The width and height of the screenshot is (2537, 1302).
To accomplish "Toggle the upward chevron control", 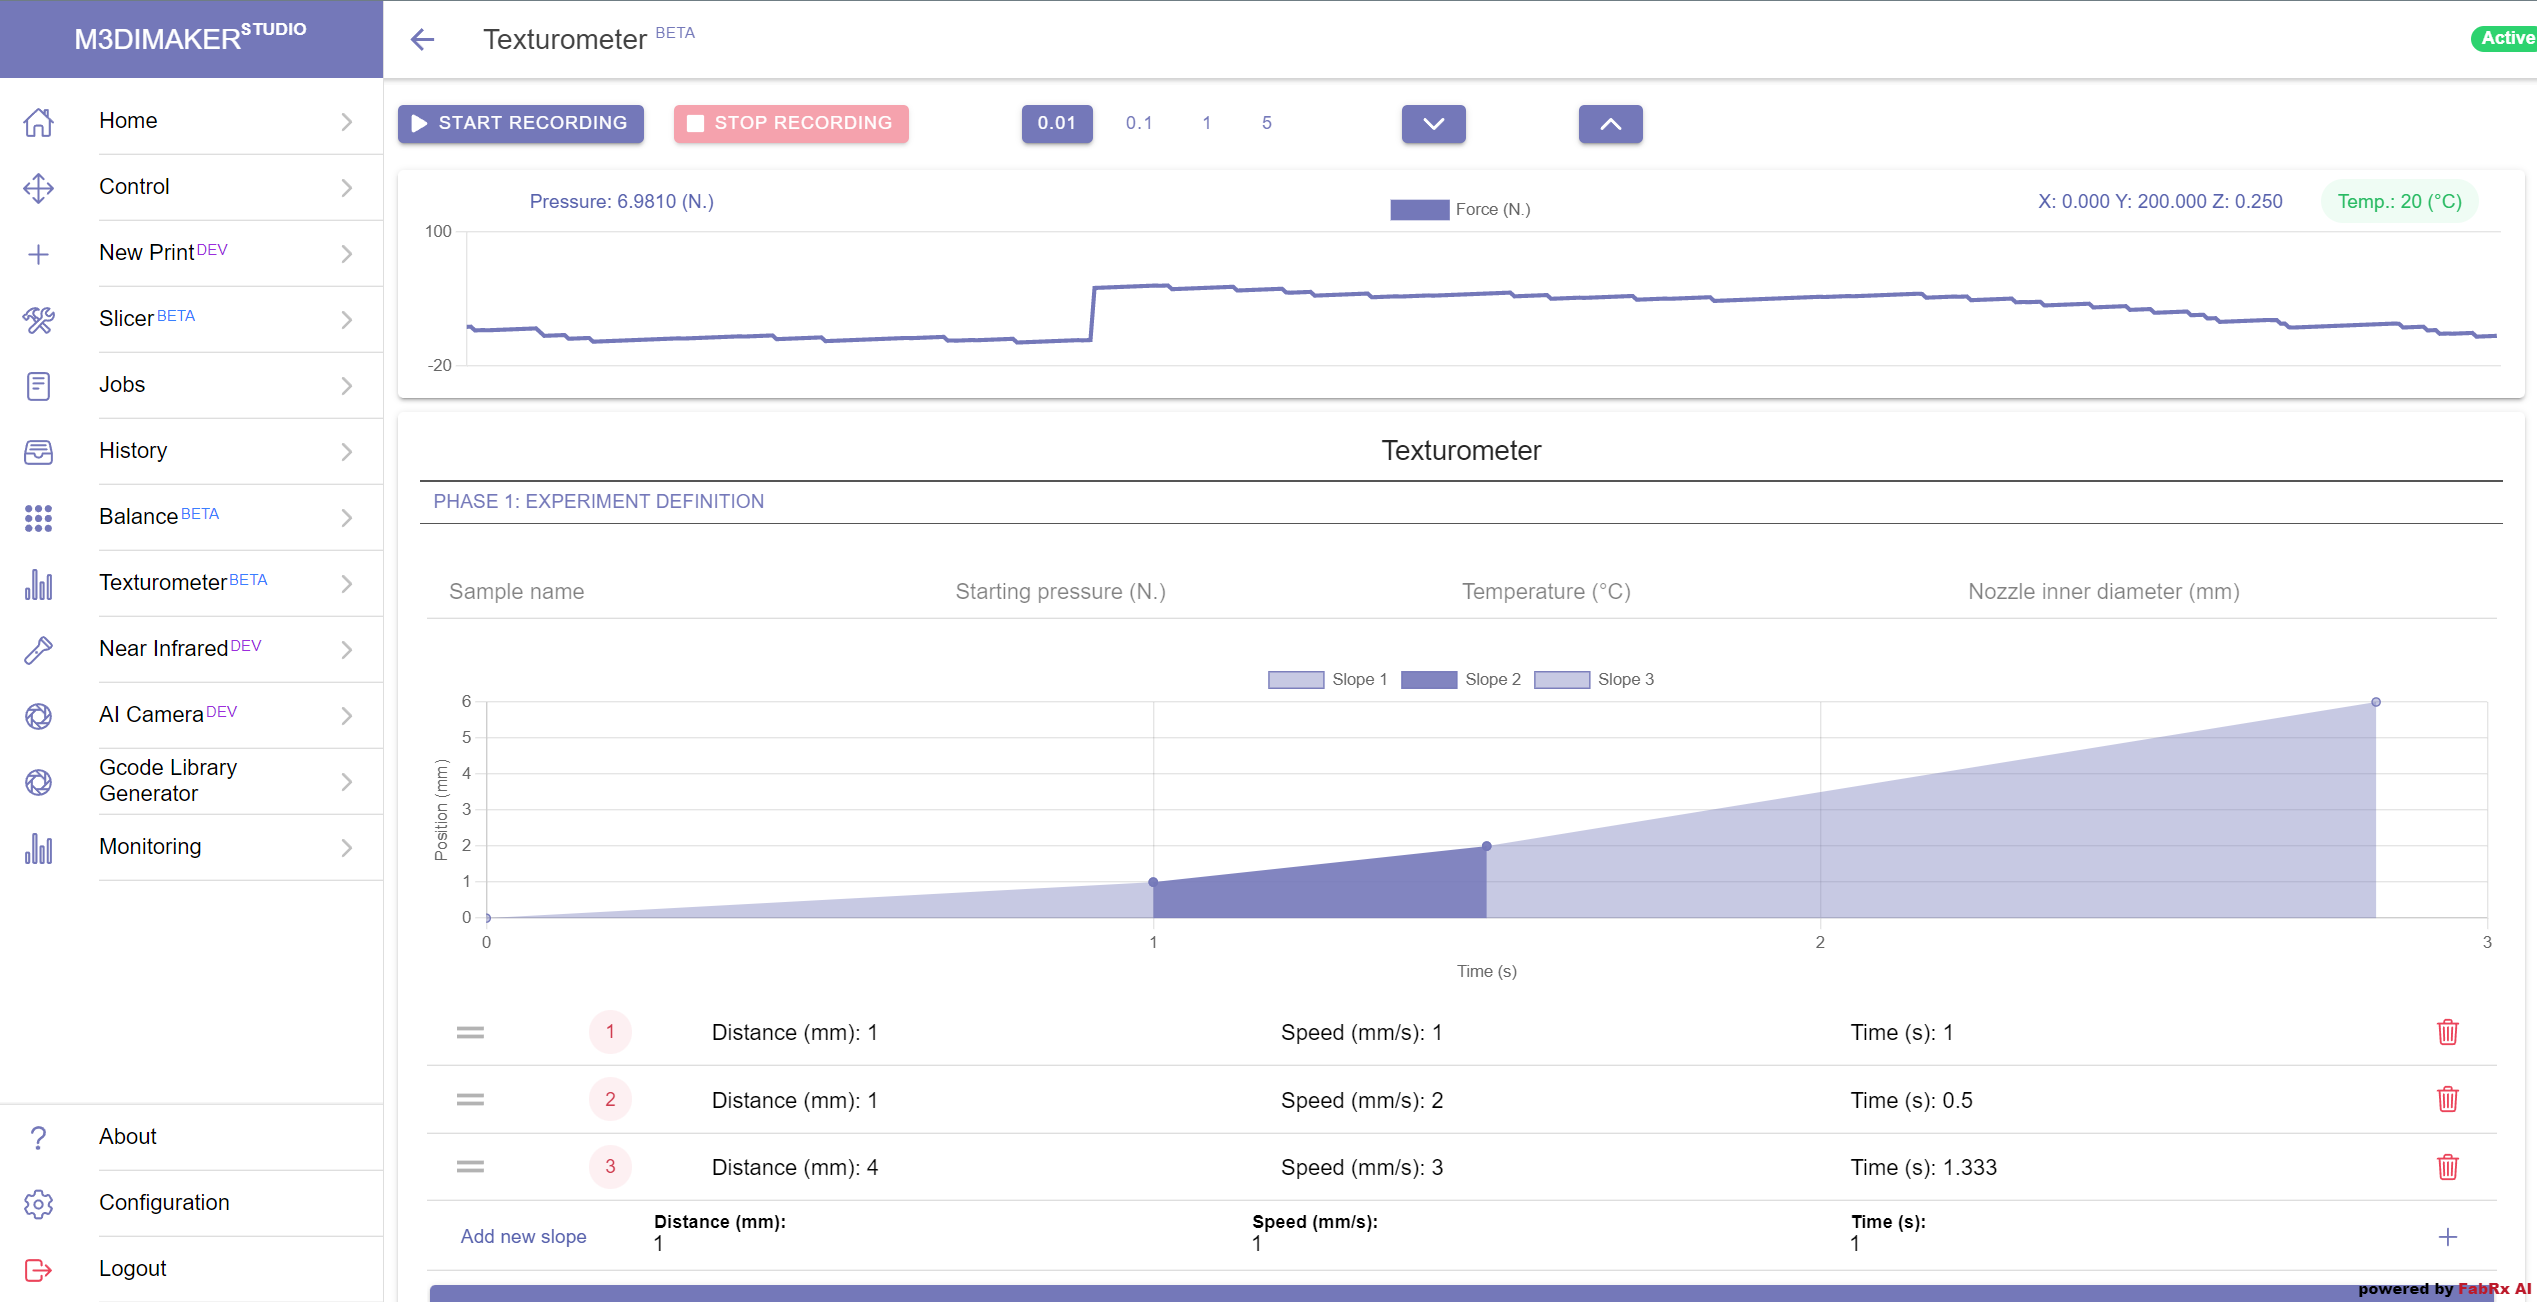I will coord(1609,123).
